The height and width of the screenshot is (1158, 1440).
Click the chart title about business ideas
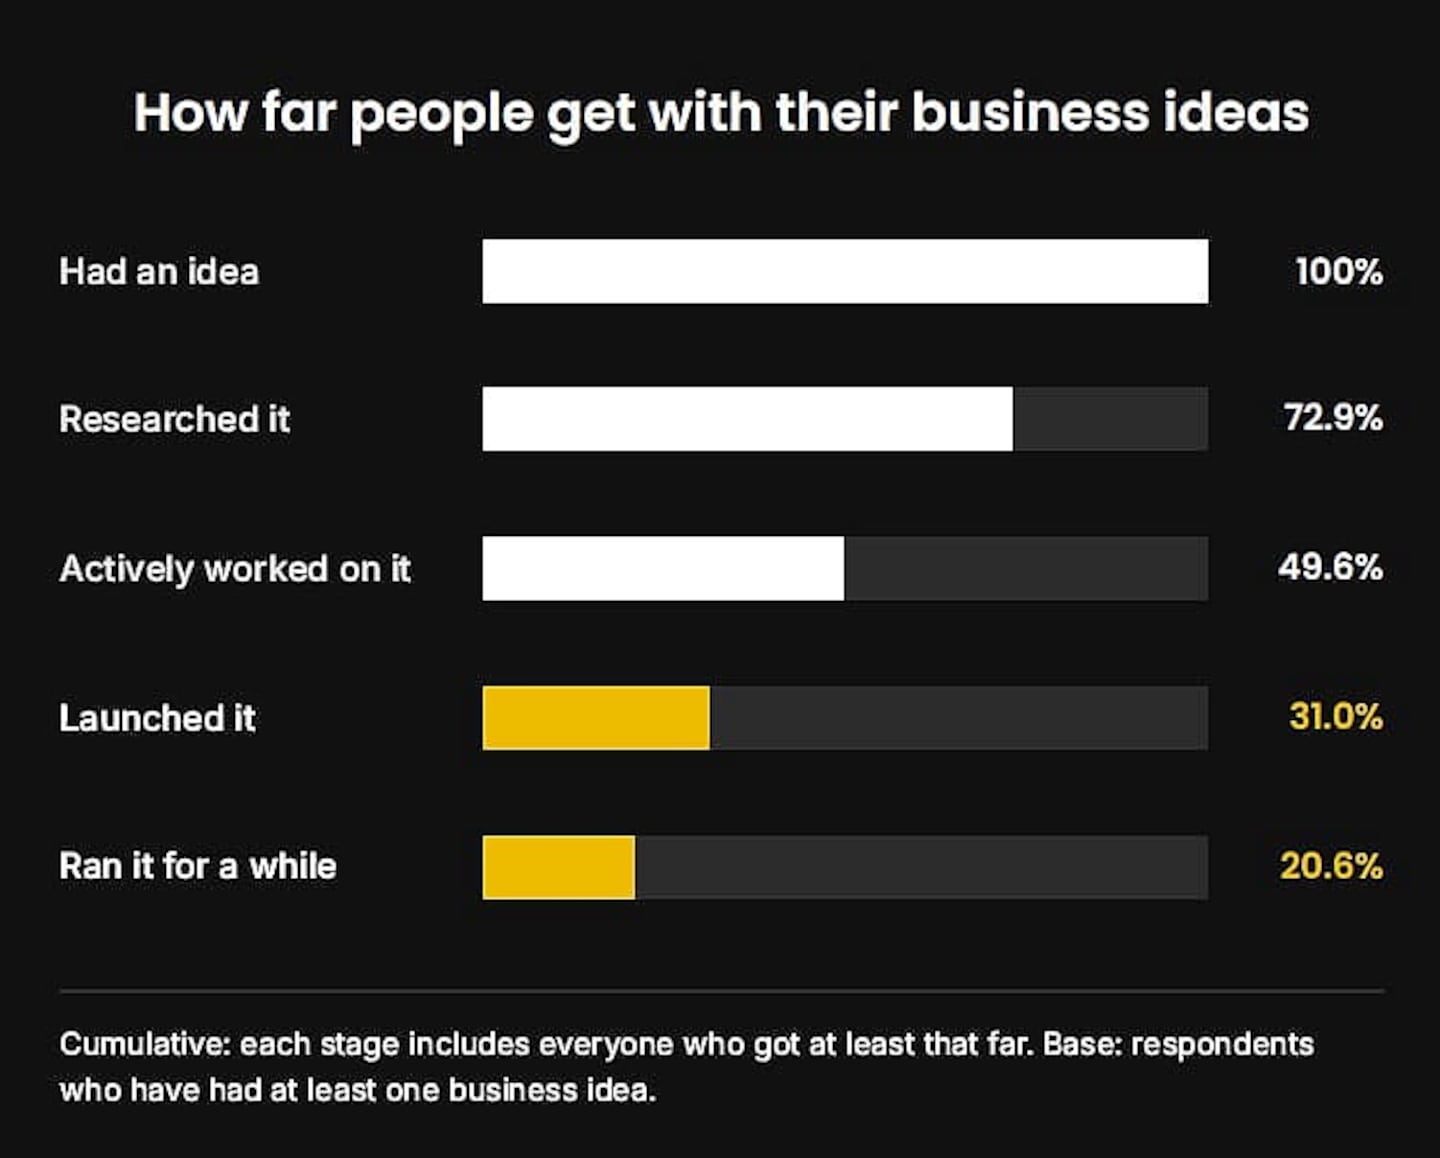(x=721, y=113)
